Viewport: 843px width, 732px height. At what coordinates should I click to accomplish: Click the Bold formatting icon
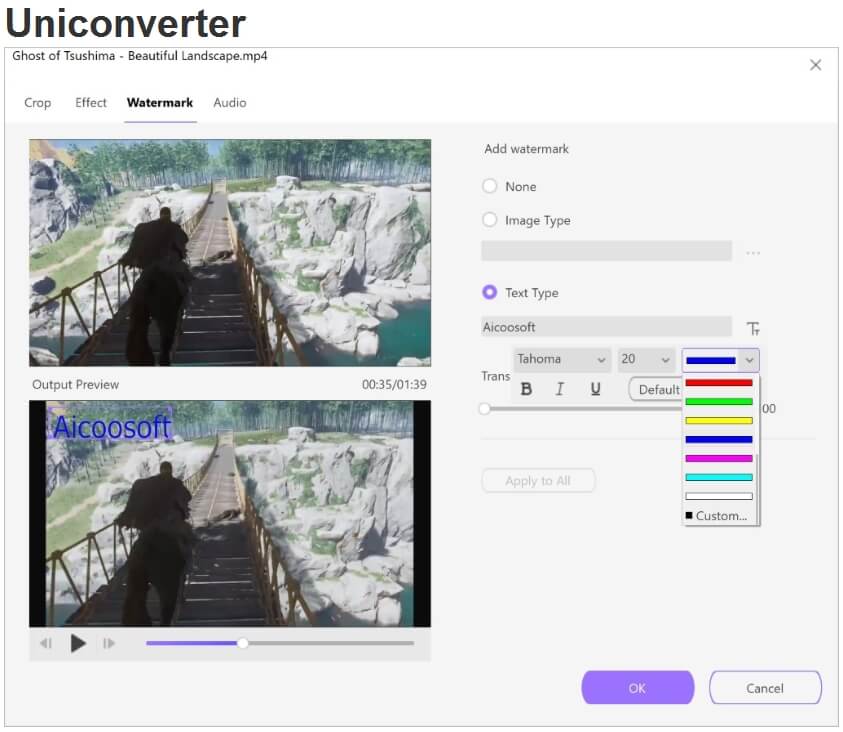[x=526, y=389]
